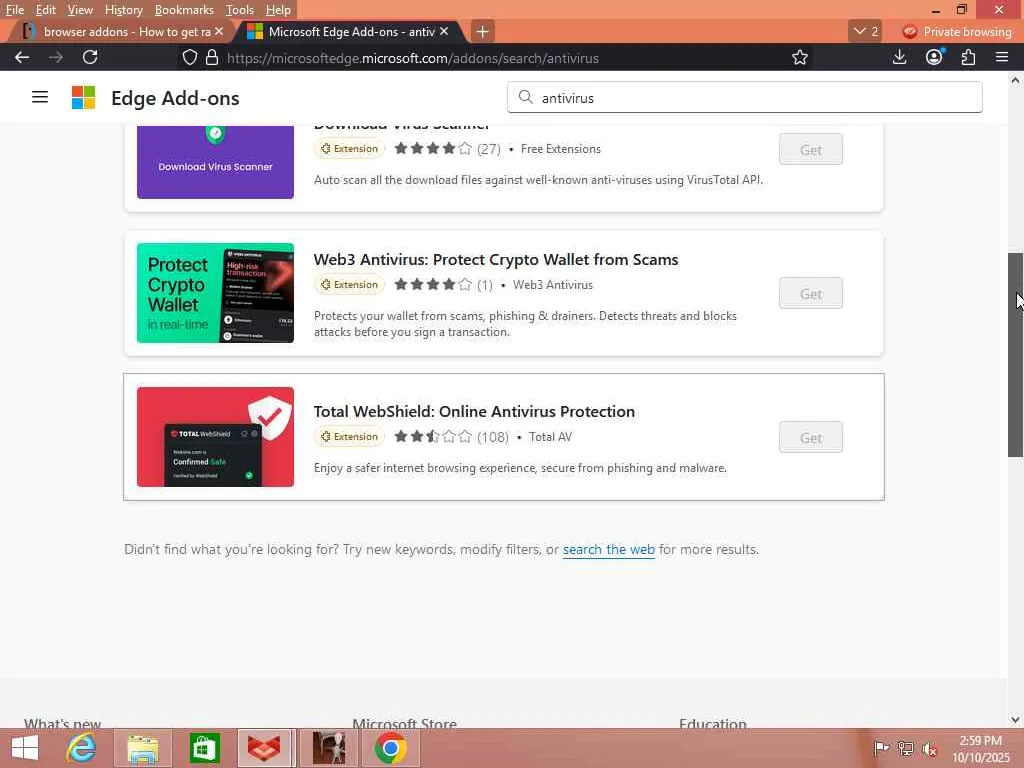Click the Private browsing indicator
This screenshot has height=768, width=1024.
pyautogui.click(x=957, y=31)
